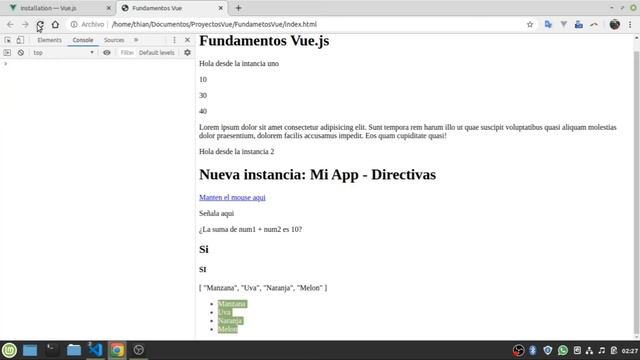
Task: Click the 'Hola desde la instancia 2' text
Action: tap(237, 152)
